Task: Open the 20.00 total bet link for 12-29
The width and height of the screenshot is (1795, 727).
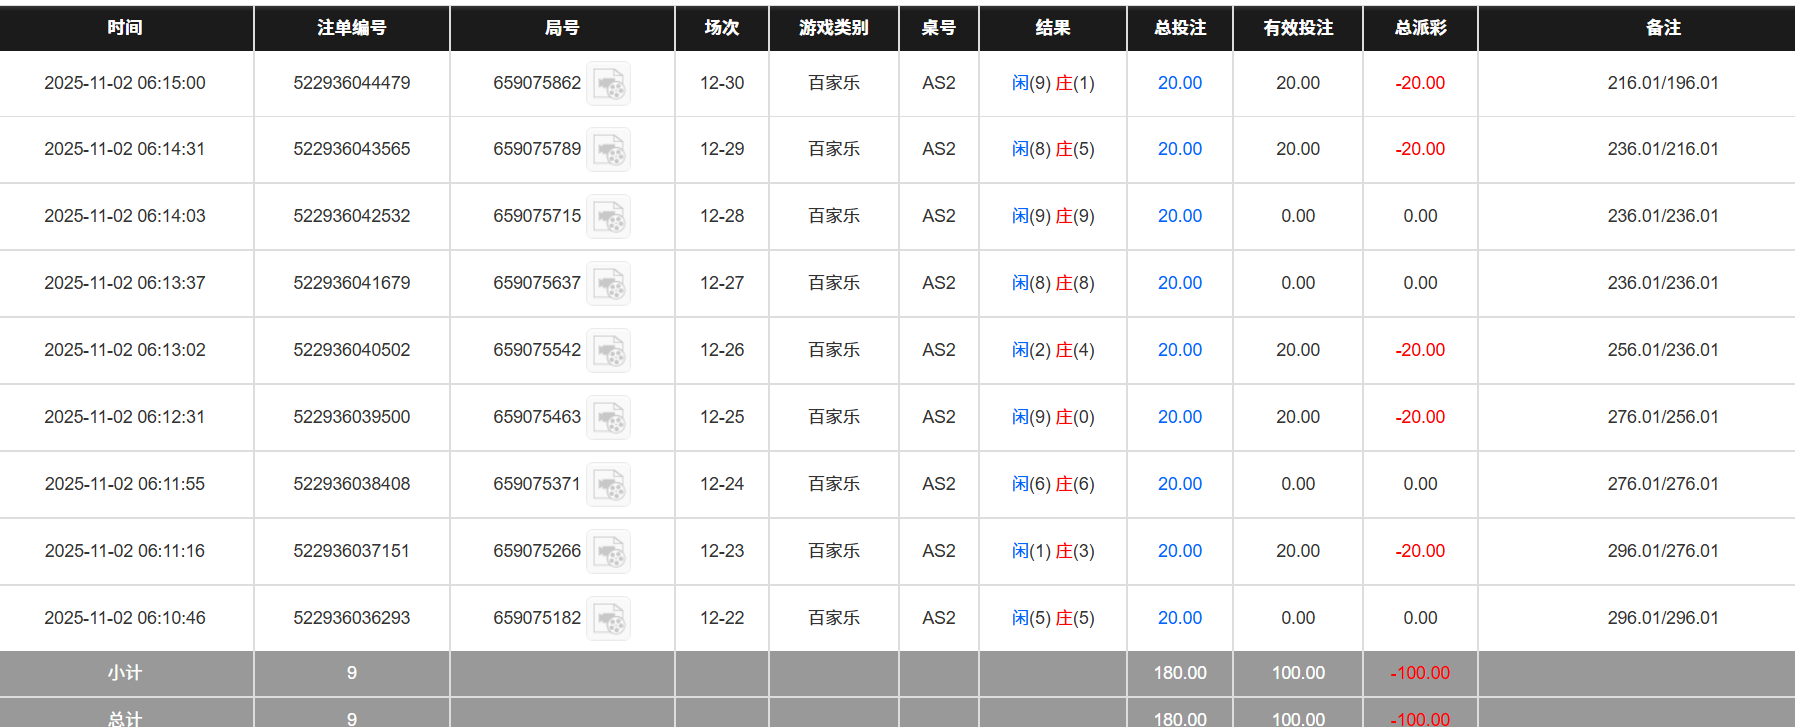Action: click(1179, 149)
